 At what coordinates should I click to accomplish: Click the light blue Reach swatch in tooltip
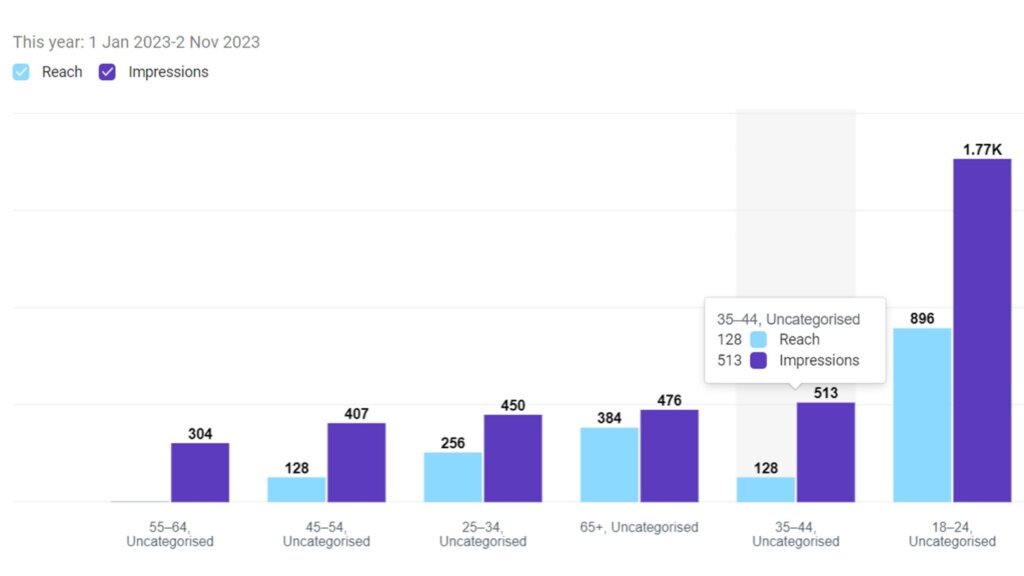click(758, 340)
